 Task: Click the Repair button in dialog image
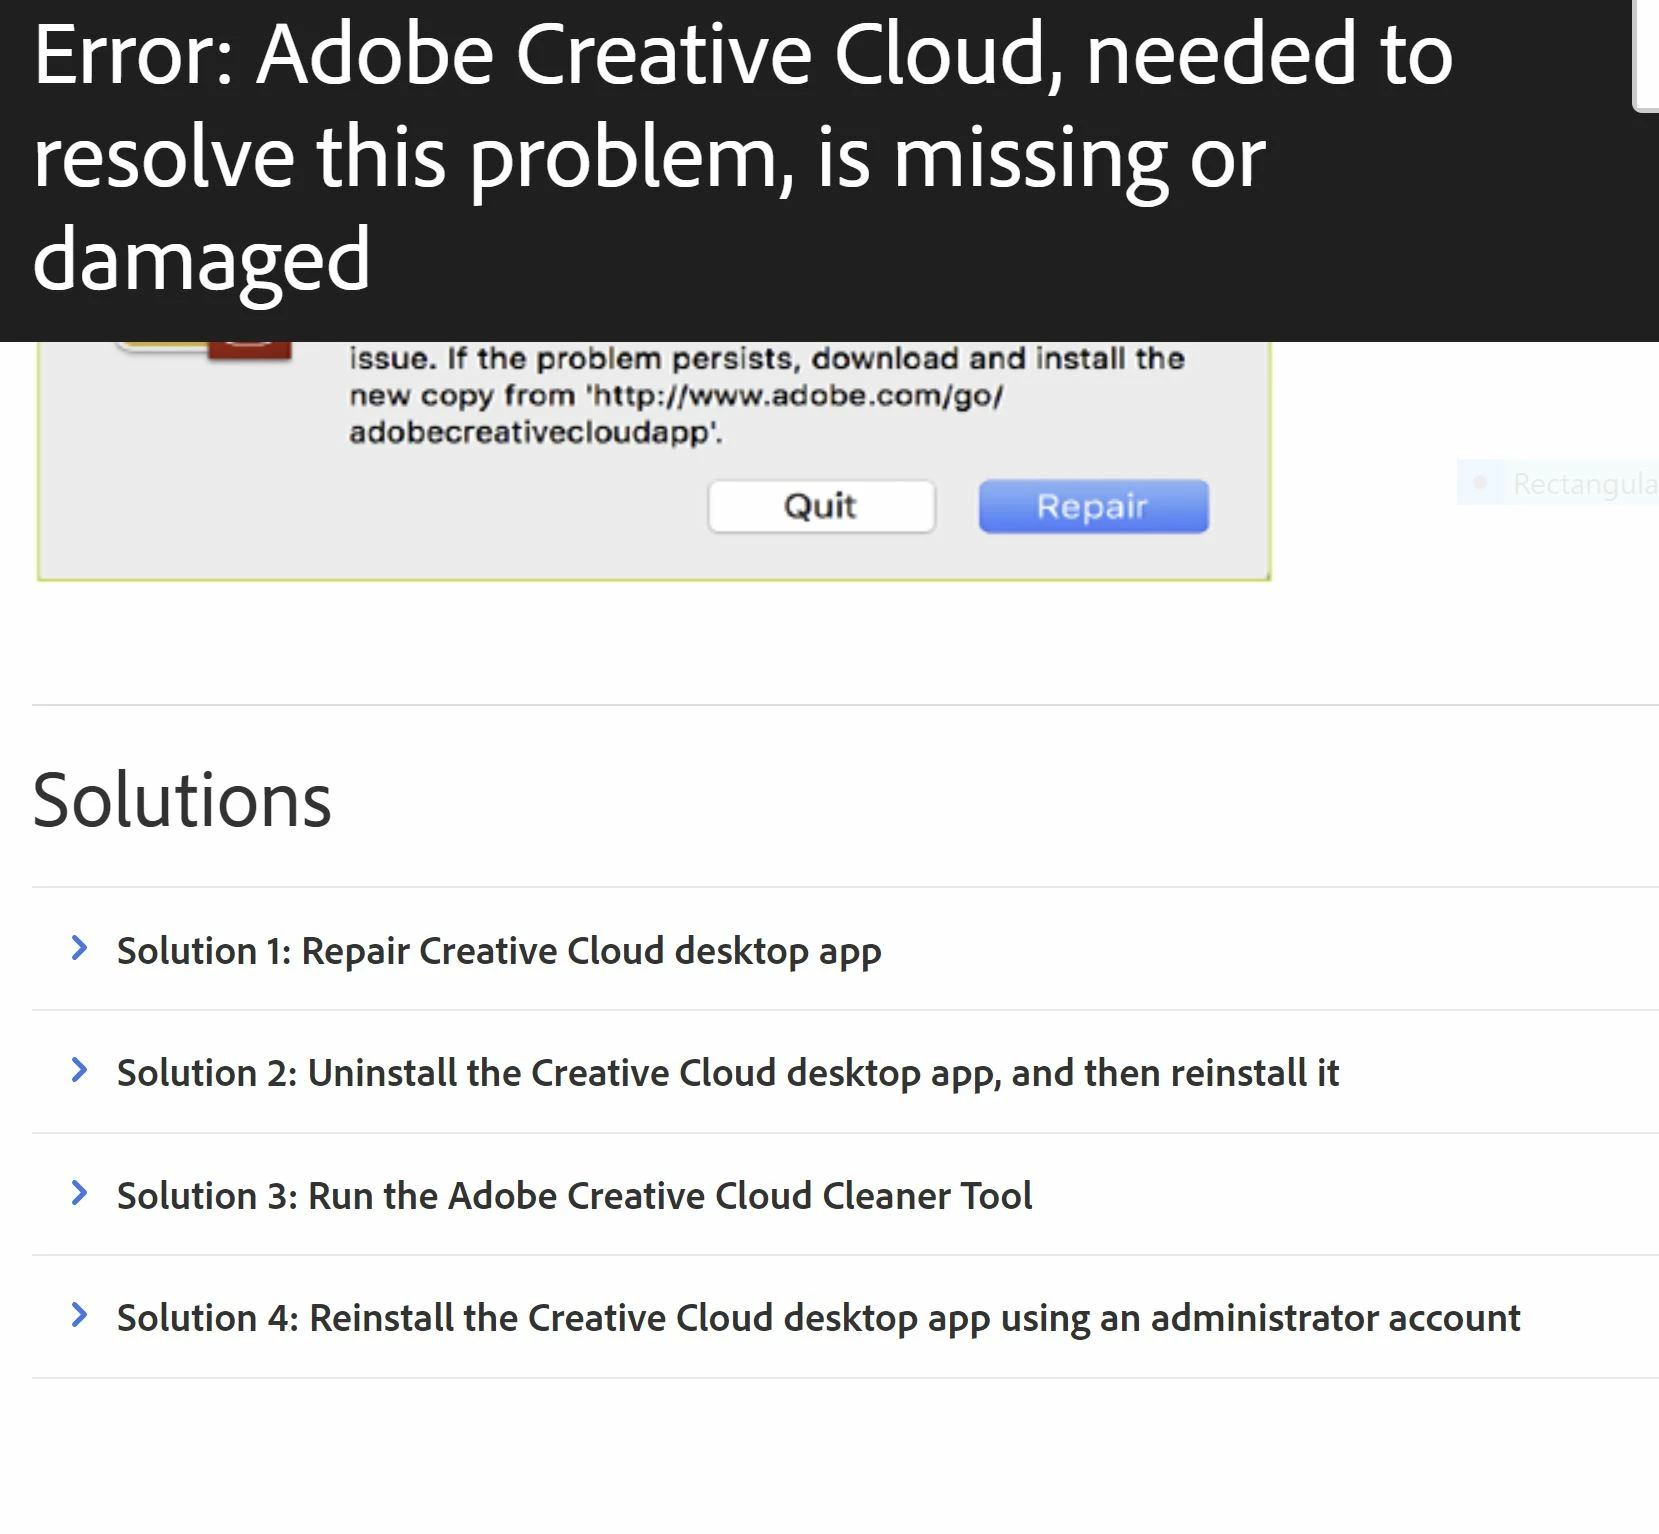1093,506
